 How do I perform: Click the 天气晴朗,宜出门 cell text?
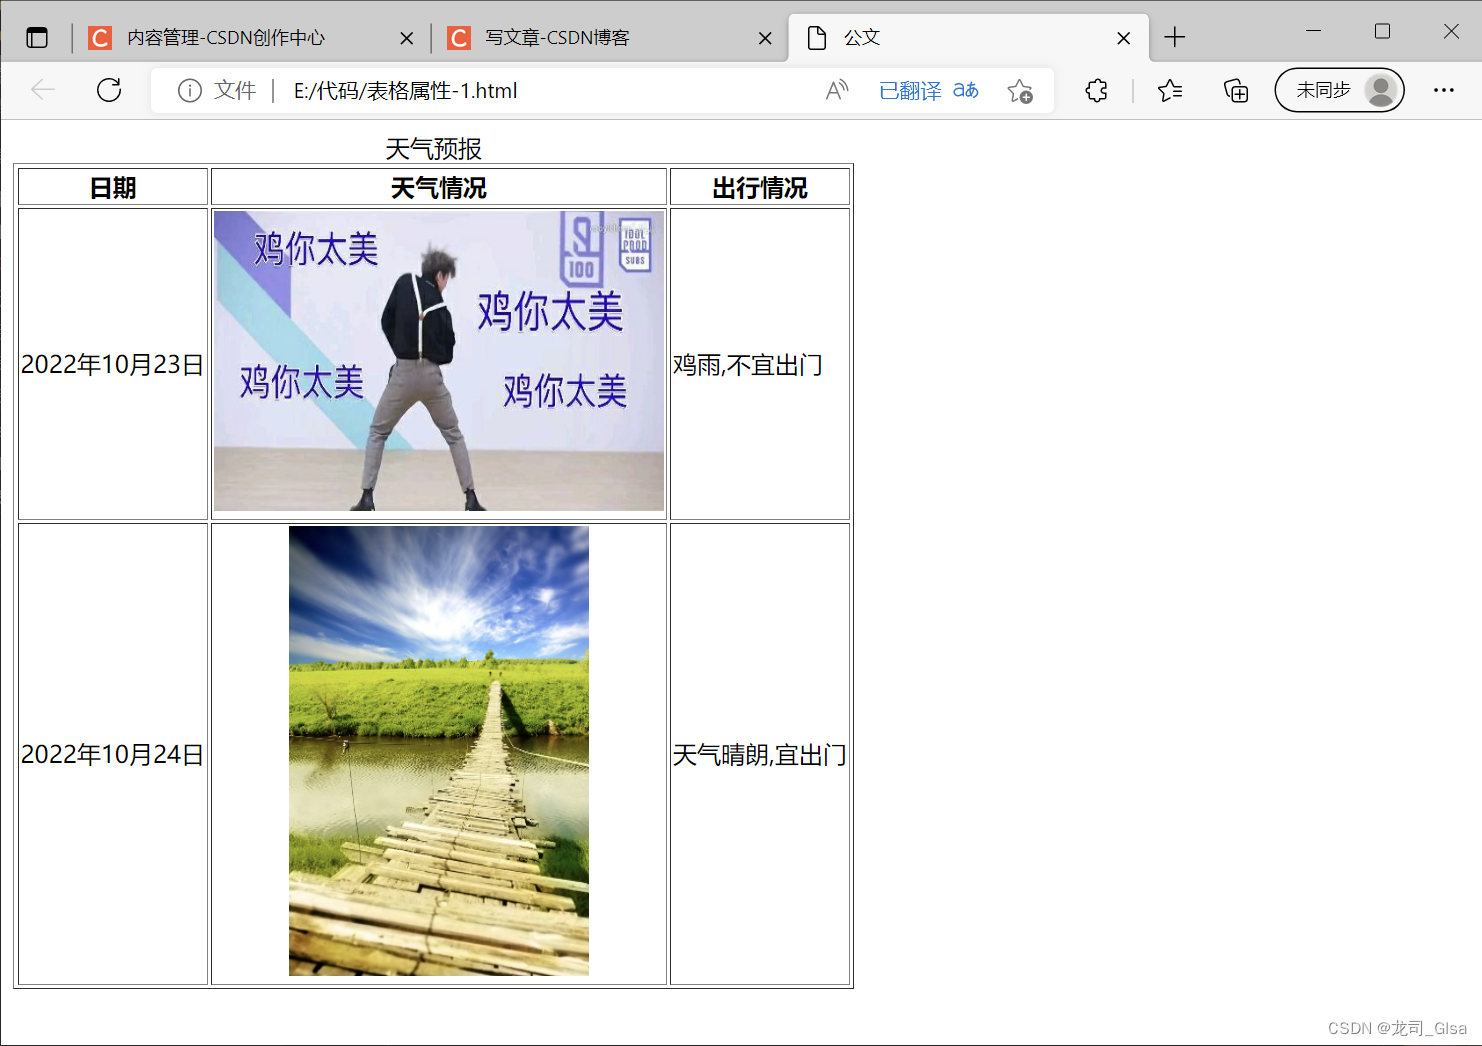760,755
